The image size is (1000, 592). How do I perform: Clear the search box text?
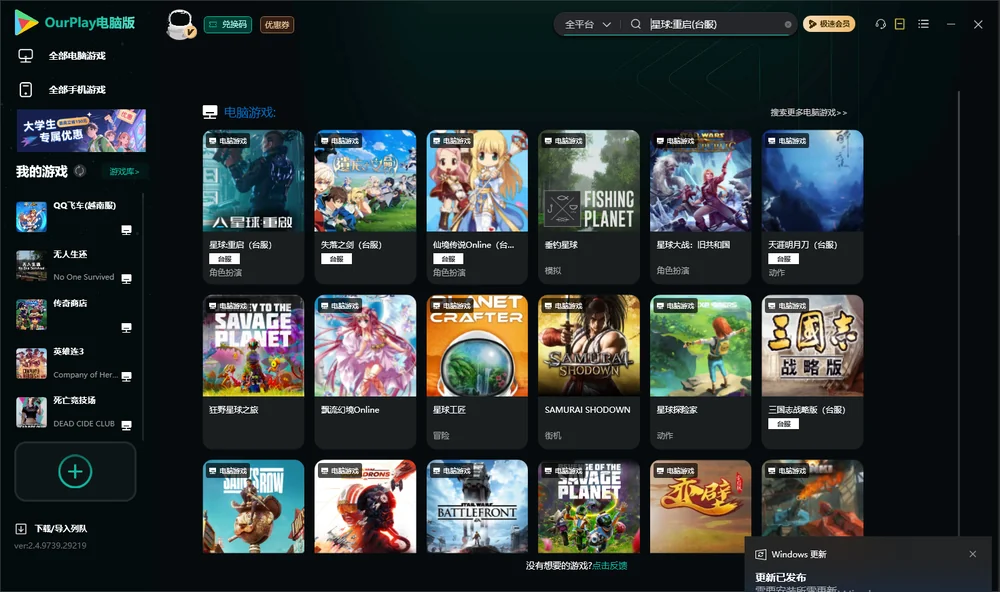[x=788, y=25]
